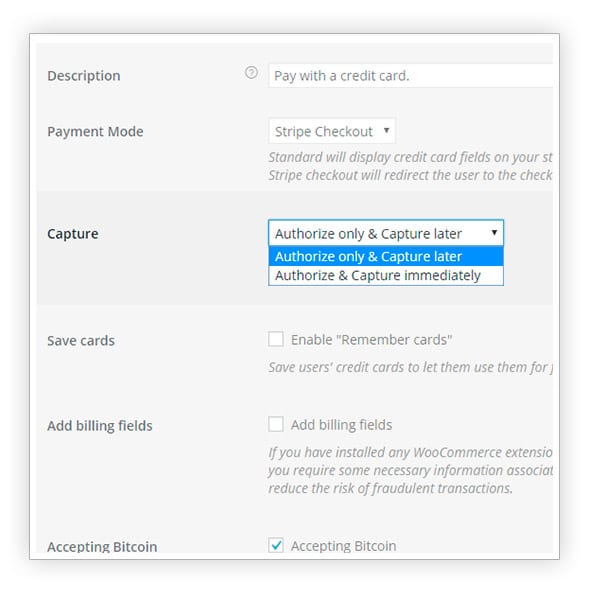Click the Description text field

pos(410,75)
